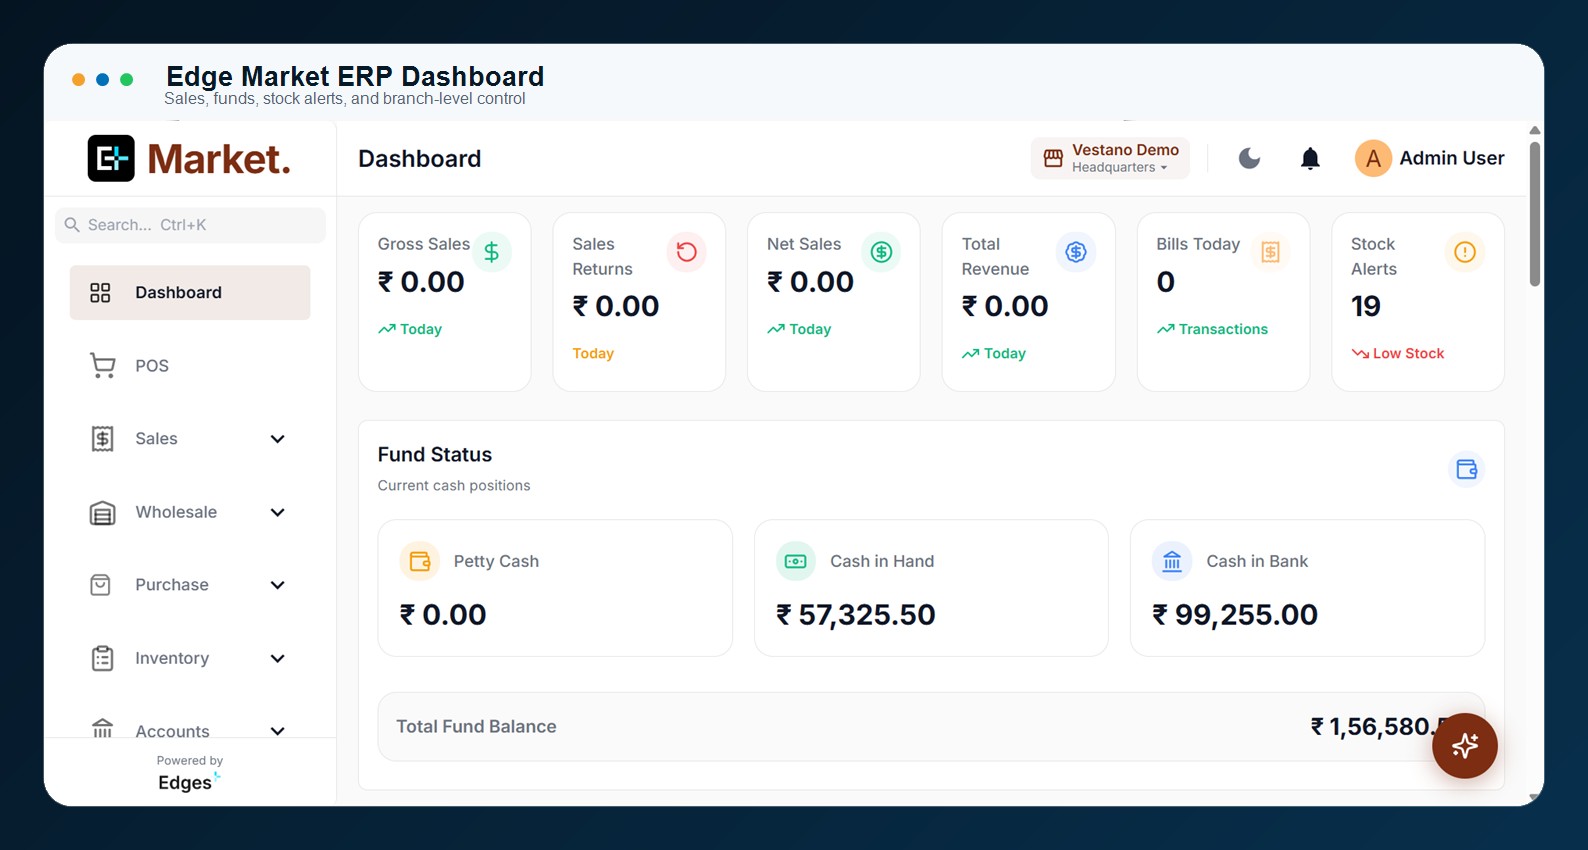Click the Cash in Hand amount ₹ 57,325.50
1588x850 pixels.
pyautogui.click(x=856, y=615)
